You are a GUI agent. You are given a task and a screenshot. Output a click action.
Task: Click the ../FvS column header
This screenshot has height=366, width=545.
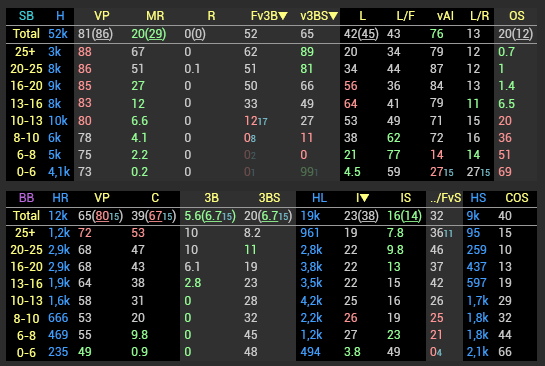pyautogui.click(x=446, y=198)
